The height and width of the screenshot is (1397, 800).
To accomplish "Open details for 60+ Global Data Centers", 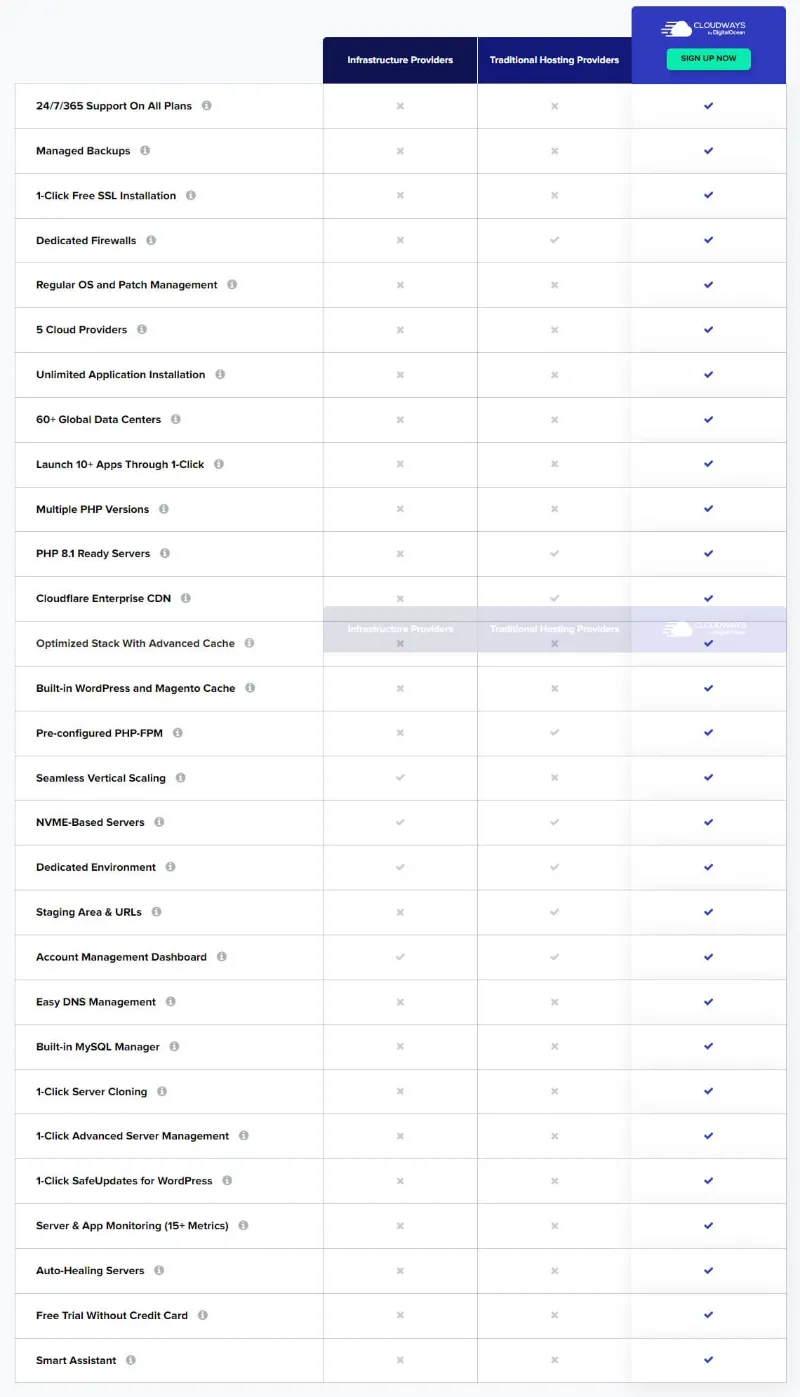I will point(175,419).
